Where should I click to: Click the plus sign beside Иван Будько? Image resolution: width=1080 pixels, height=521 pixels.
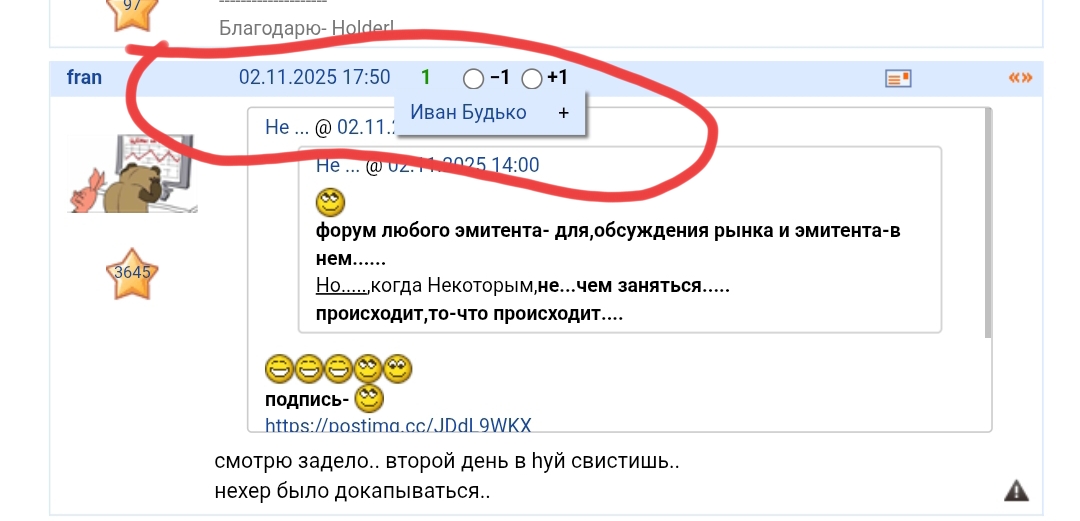pyautogui.click(x=563, y=113)
